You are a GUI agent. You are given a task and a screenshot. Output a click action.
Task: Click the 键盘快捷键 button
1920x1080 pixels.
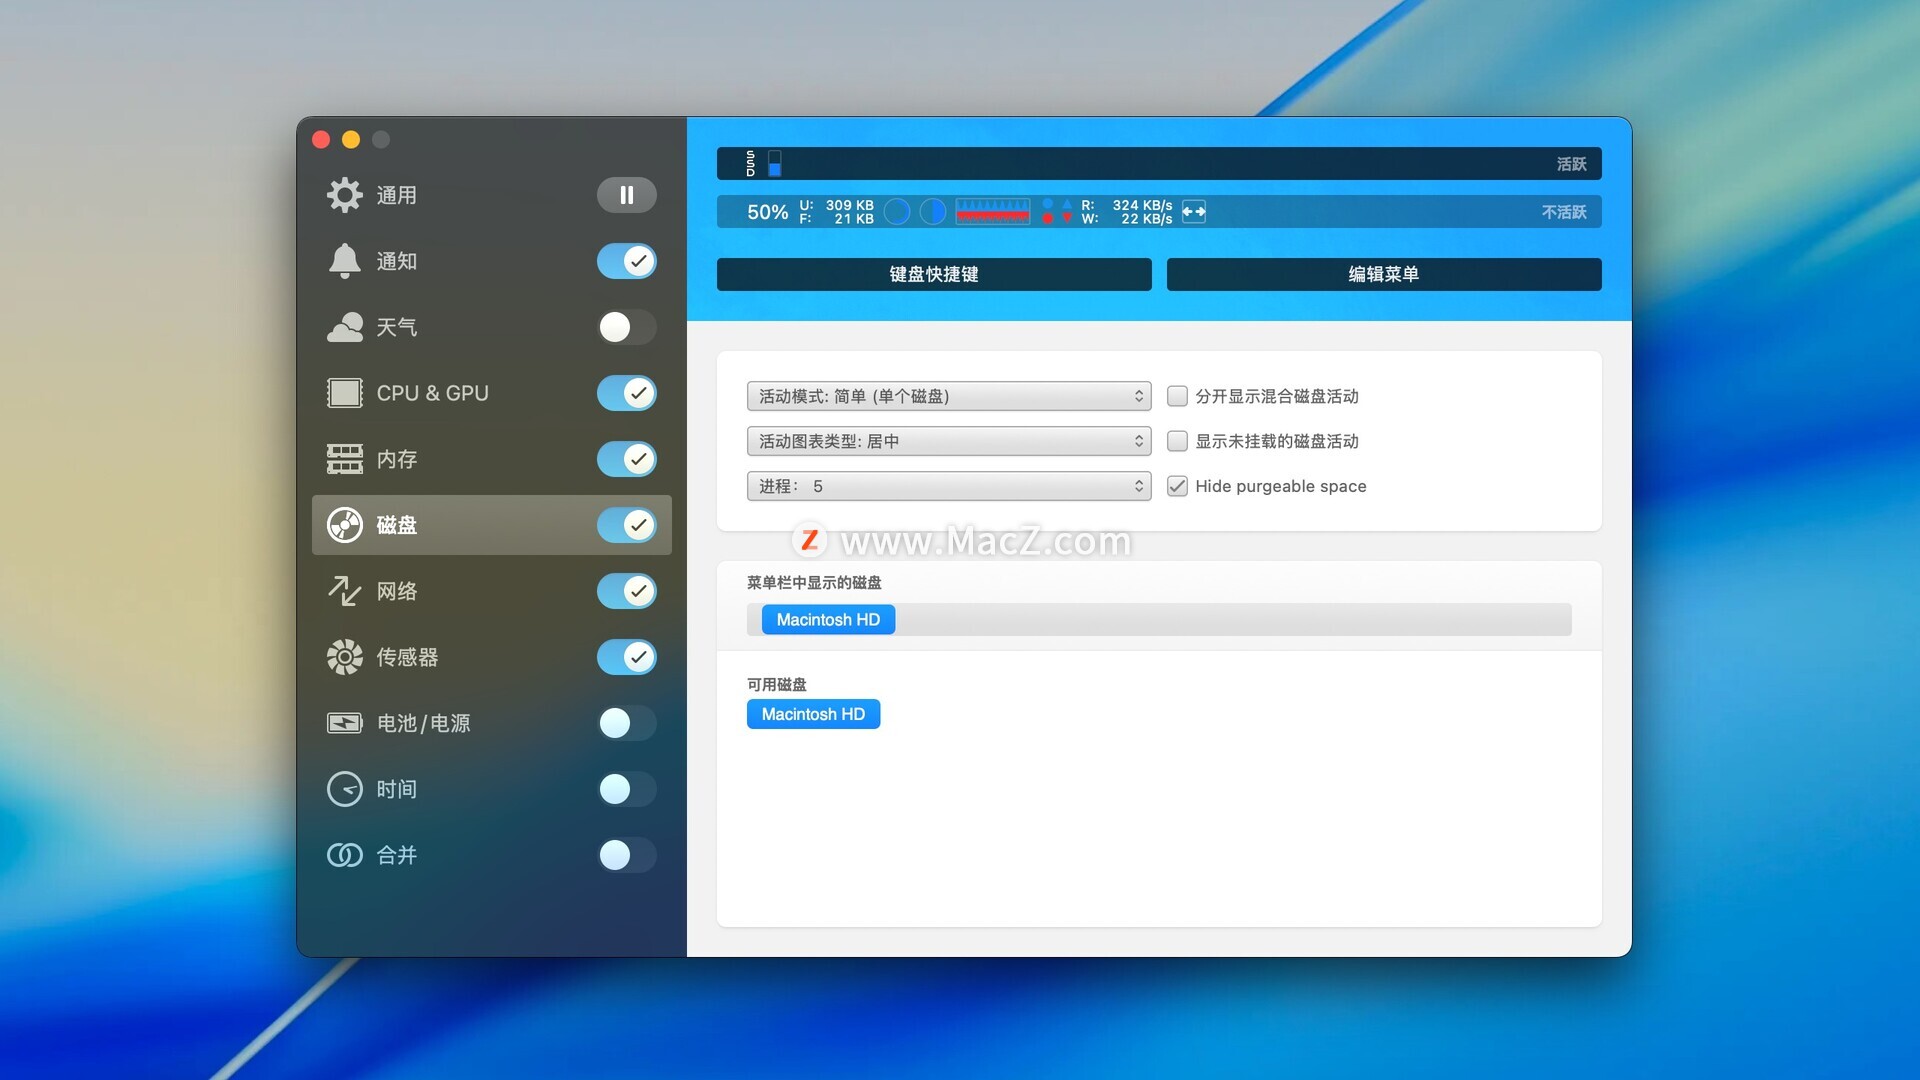(x=933, y=274)
